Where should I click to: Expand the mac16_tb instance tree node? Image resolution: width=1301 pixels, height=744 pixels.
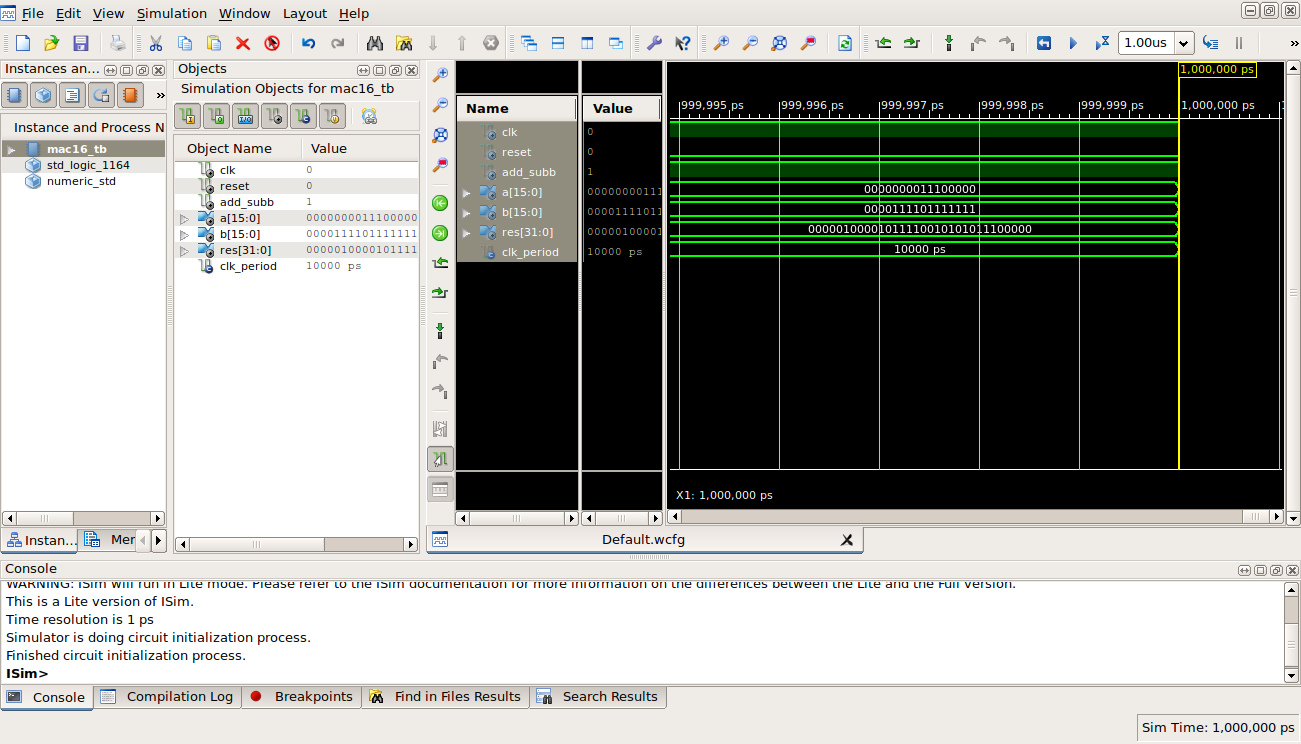(x=11, y=149)
